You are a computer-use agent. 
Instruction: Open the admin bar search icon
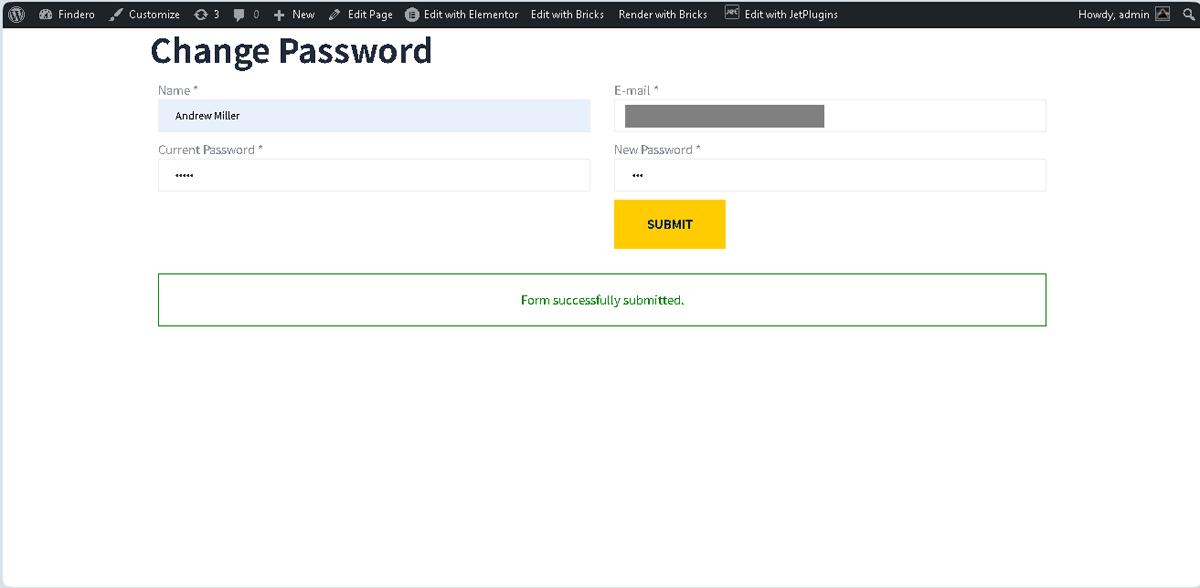click(1187, 14)
